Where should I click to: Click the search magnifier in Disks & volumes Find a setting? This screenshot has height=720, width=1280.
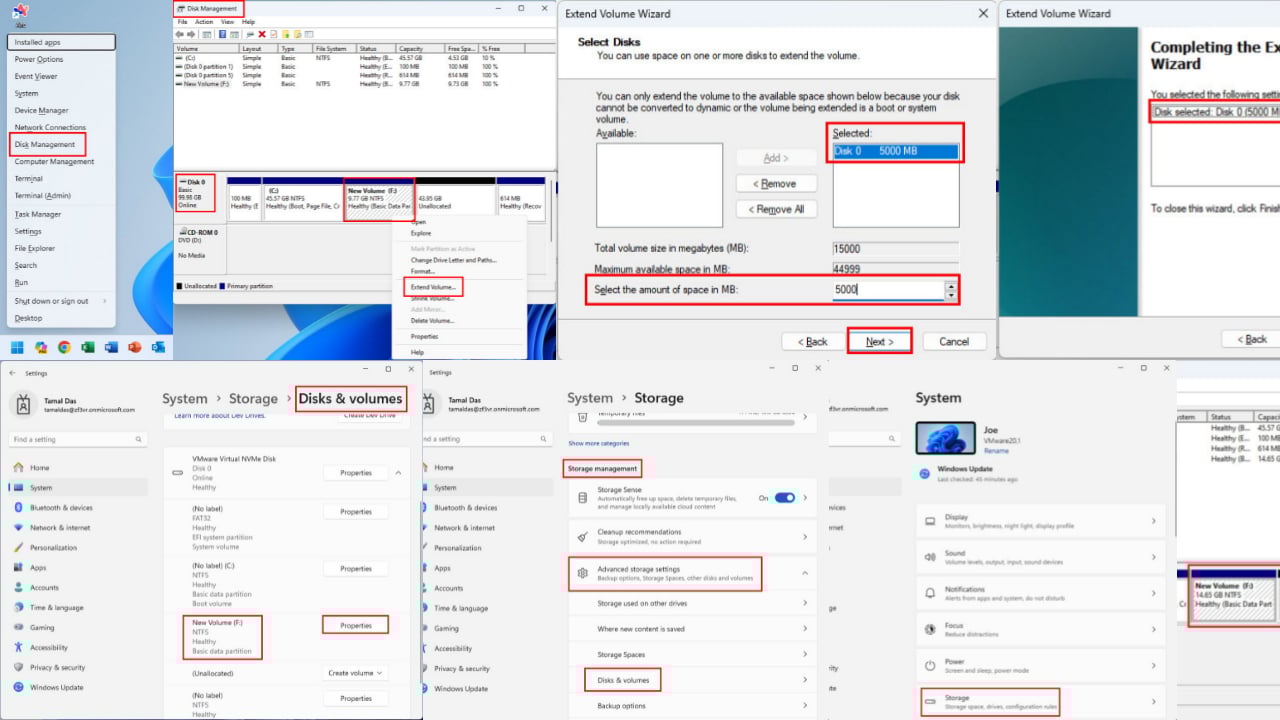pyautogui.click(x=139, y=439)
